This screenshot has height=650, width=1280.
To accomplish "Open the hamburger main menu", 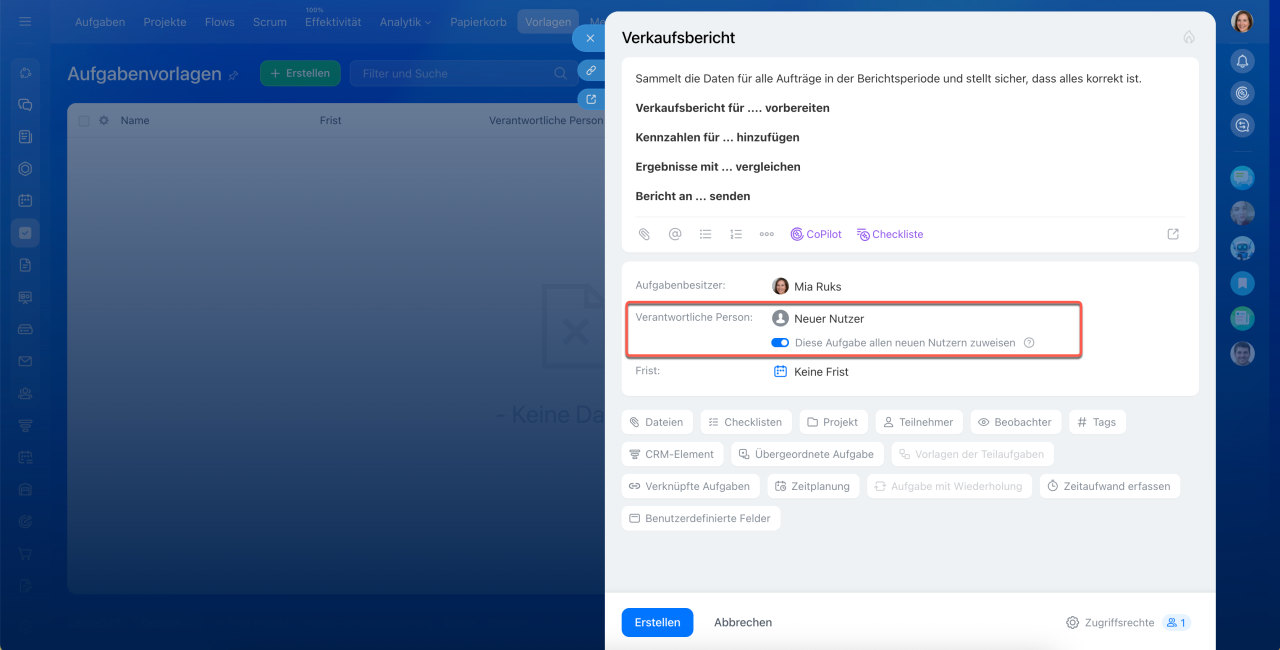I will click(25, 21).
